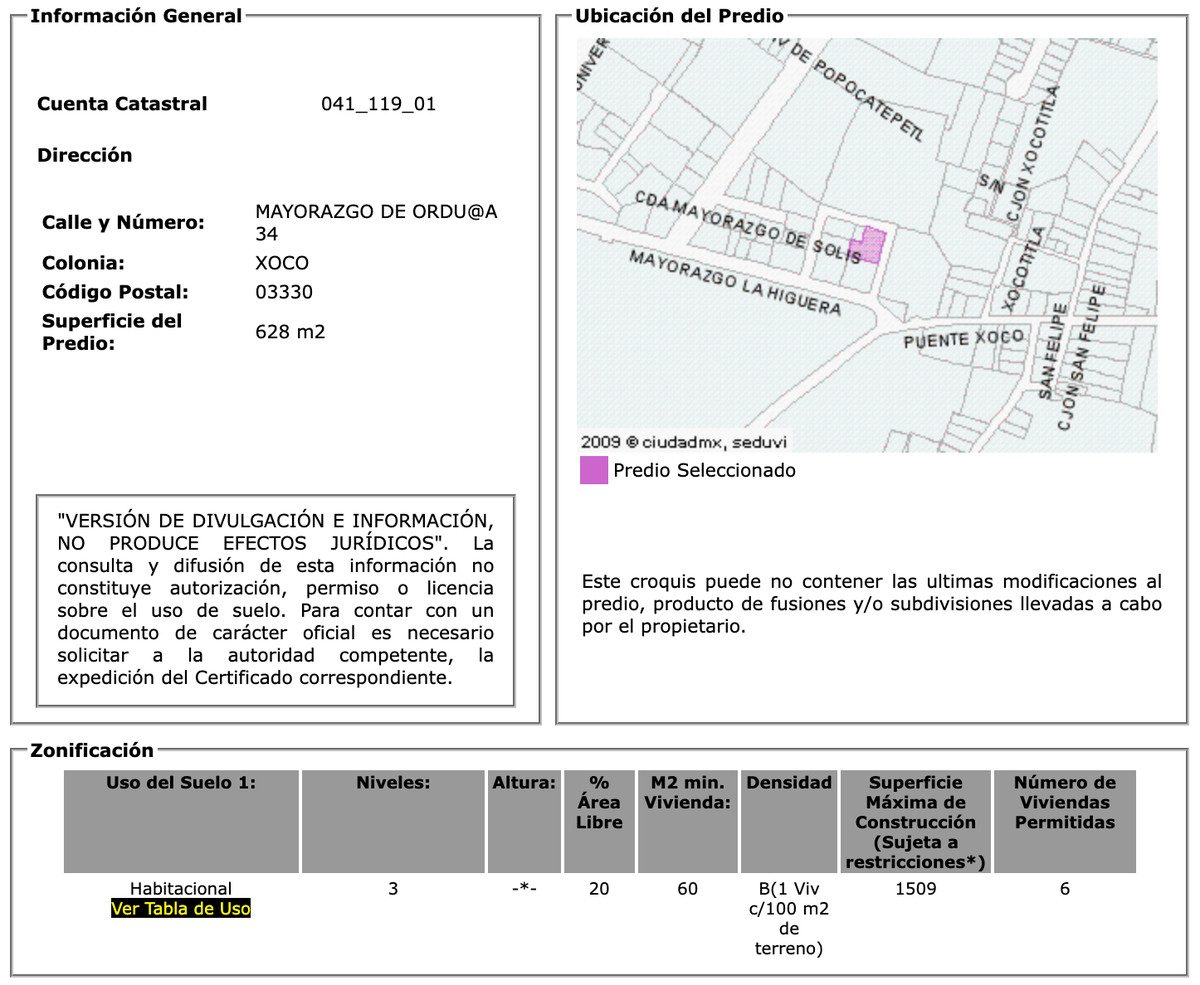Click the colonia value XOCO
1200x985 pixels.
[282, 263]
